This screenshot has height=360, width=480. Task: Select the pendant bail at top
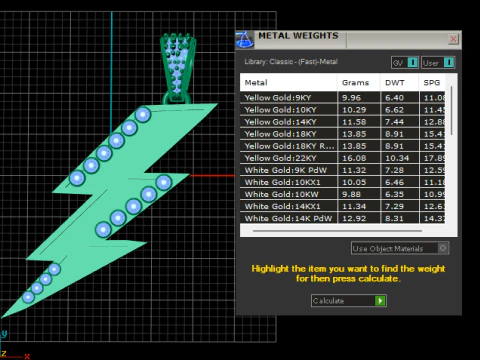click(x=178, y=68)
